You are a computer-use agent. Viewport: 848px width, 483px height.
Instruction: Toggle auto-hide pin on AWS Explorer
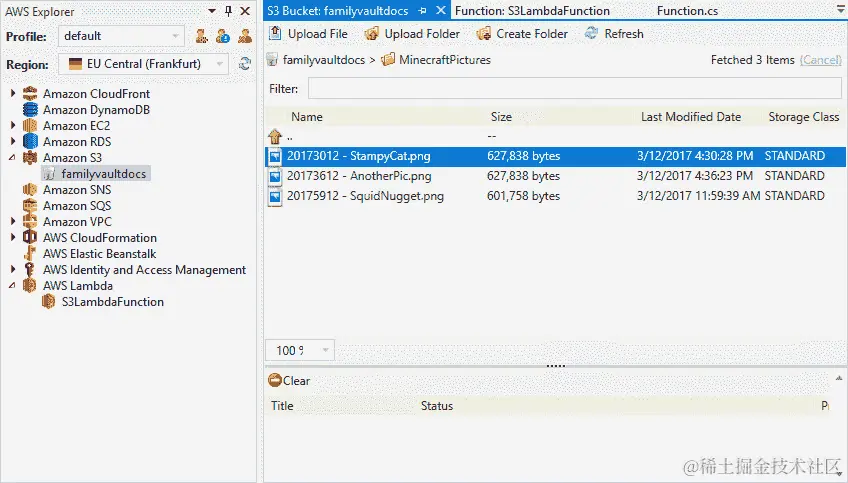(228, 11)
